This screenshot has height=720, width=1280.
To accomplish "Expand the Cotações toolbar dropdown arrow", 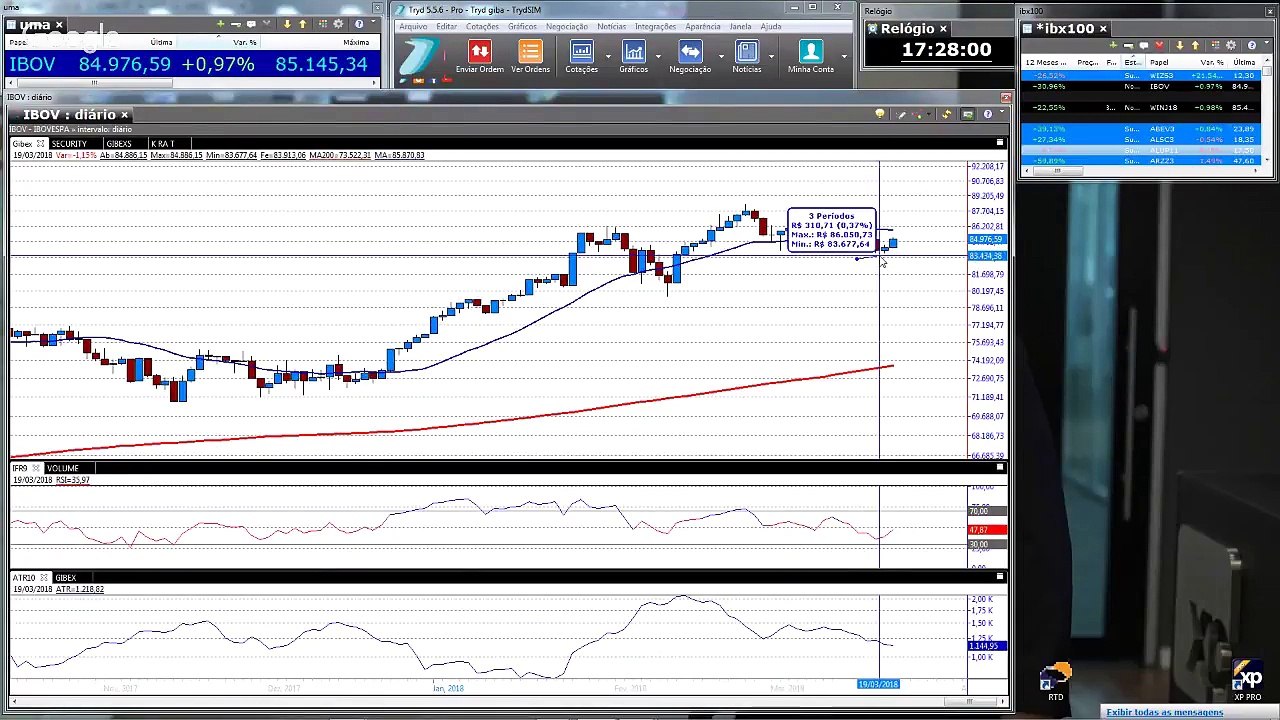I will 607,56.
